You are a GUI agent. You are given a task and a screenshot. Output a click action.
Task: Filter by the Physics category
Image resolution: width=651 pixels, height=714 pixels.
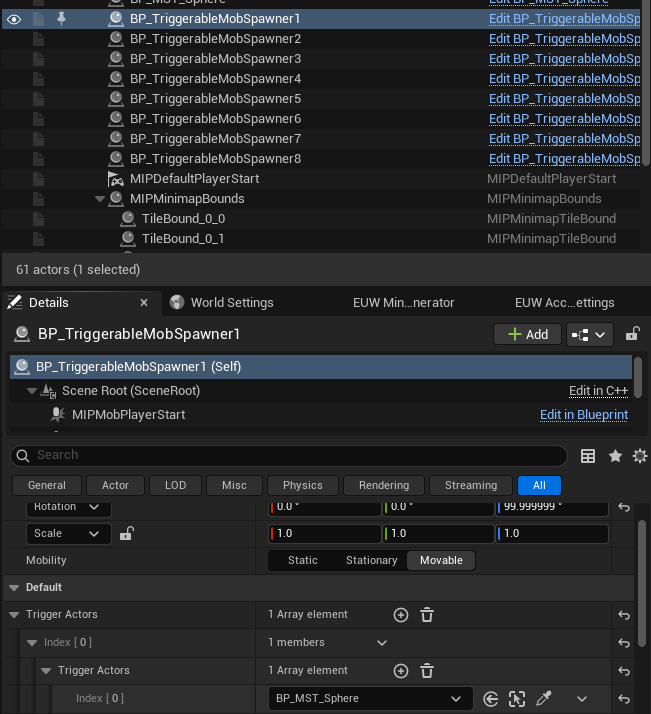[x=303, y=485]
